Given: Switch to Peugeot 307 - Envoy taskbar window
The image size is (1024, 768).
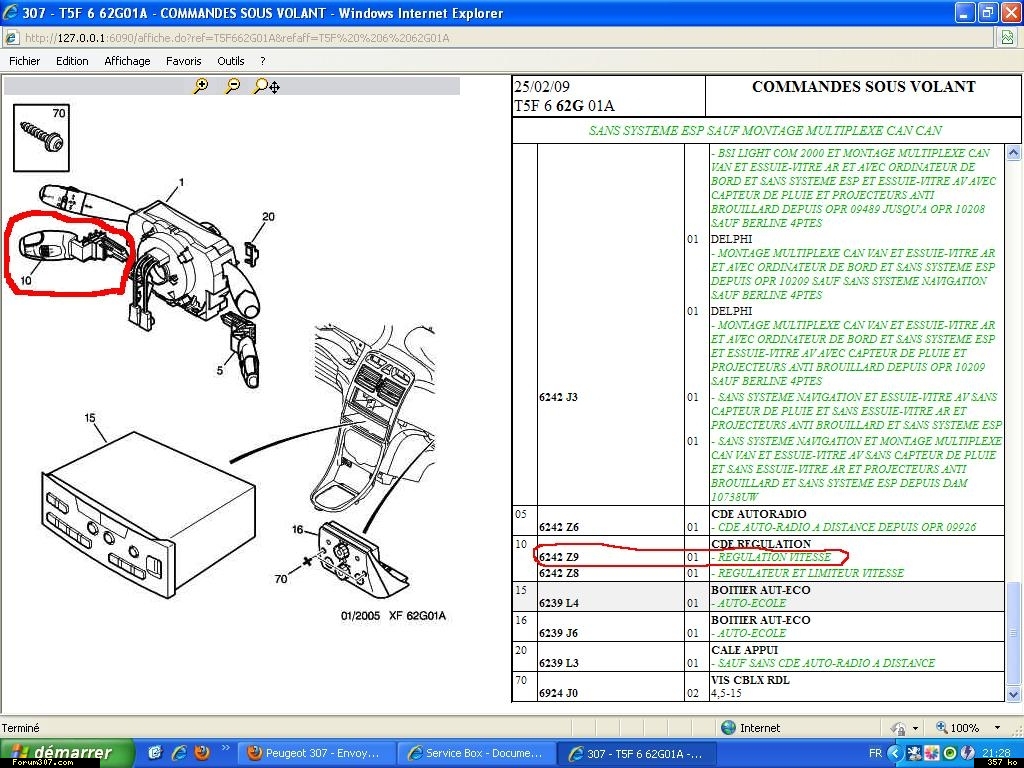Looking at the screenshot, I should pos(315,753).
